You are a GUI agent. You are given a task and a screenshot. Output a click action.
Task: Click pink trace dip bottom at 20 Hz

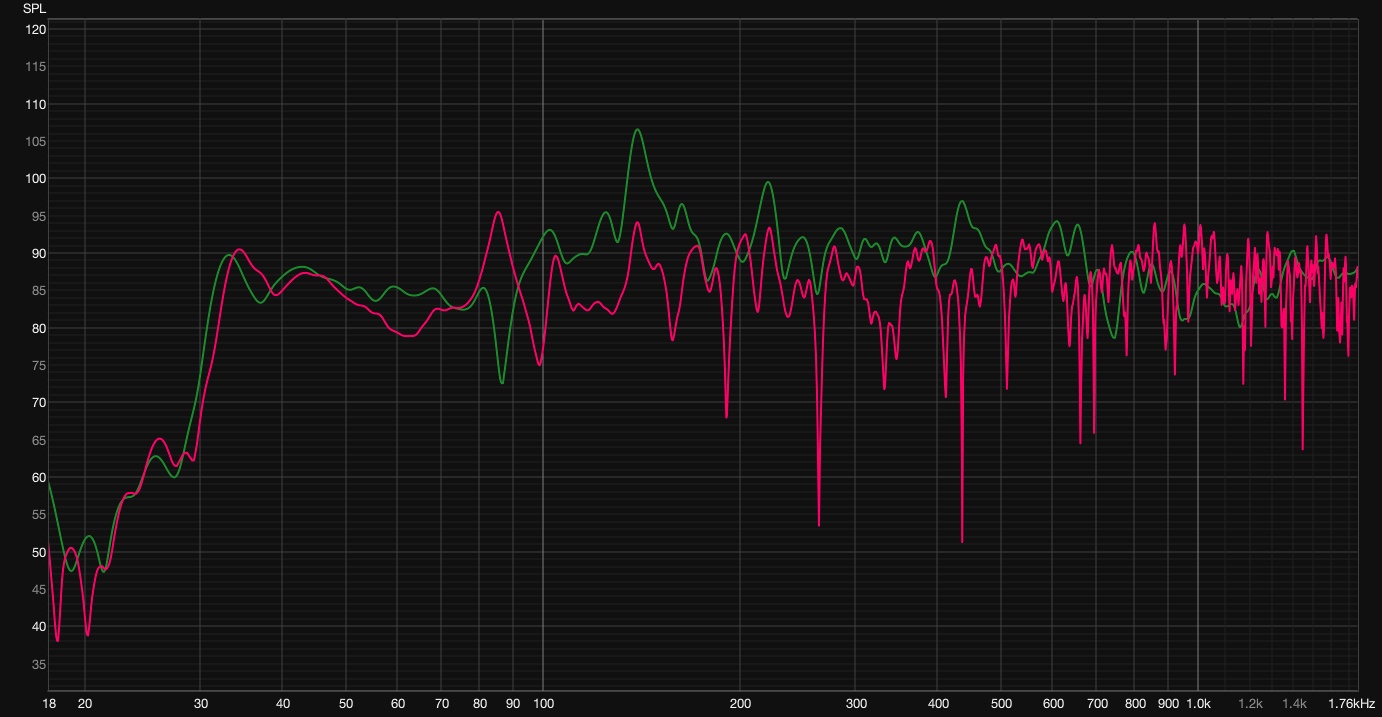click(87, 635)
